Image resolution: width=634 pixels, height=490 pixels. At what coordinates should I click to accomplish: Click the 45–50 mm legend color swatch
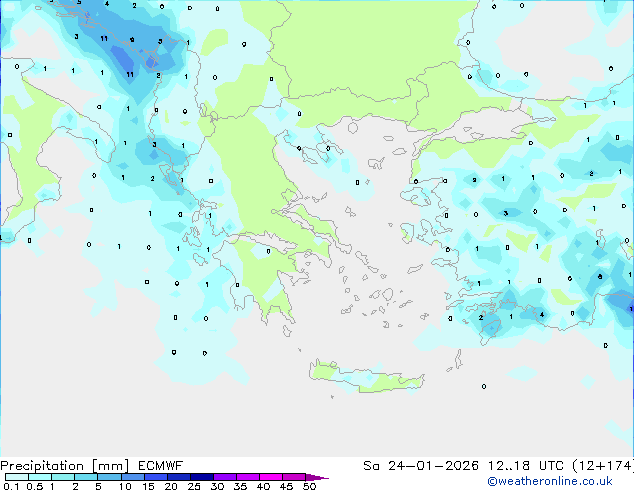tap(294, 477)
